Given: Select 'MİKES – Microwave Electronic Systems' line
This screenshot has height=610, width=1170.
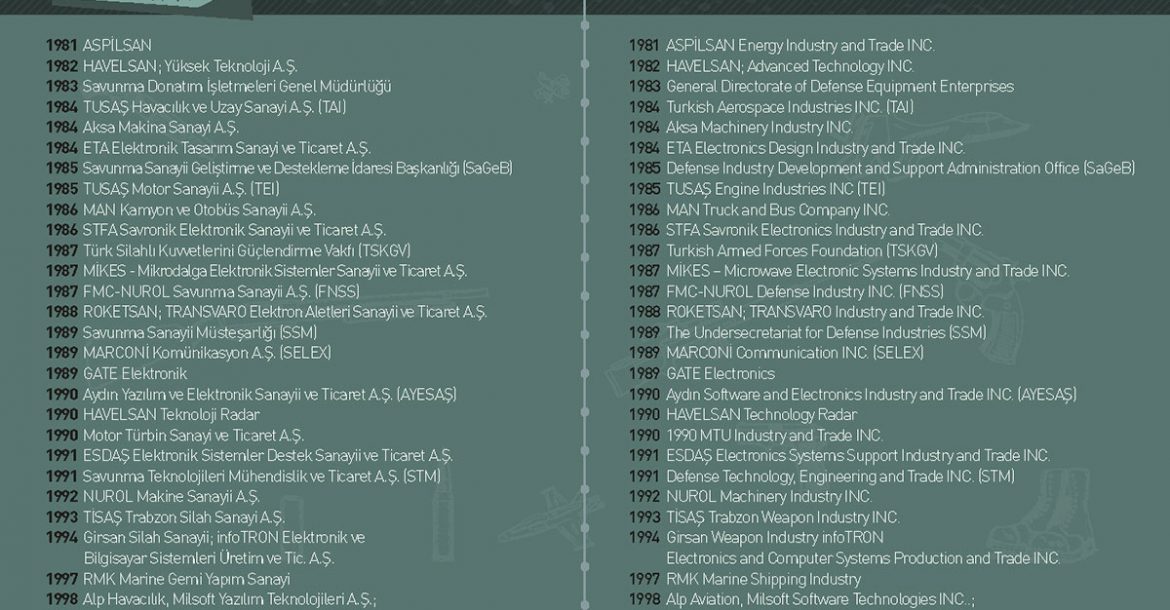Looking at the screenshot, I should click(x=868, y=271).
